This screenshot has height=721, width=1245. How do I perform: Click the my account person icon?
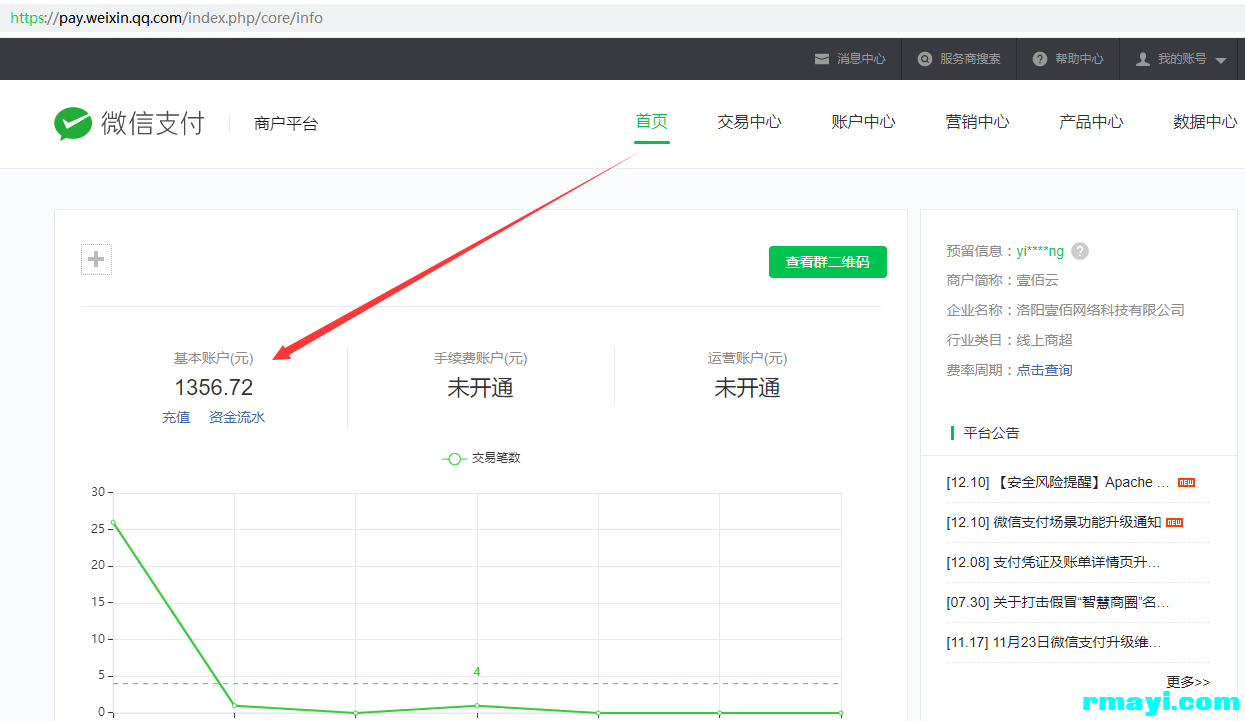[x=1143, y=59]
